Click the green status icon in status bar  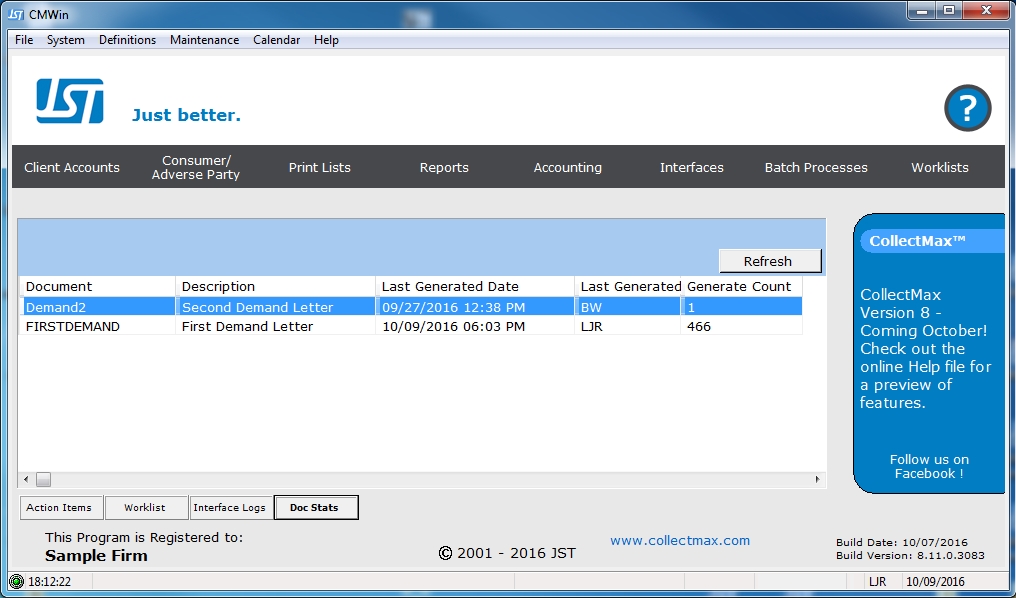click(x=16, y=581)
